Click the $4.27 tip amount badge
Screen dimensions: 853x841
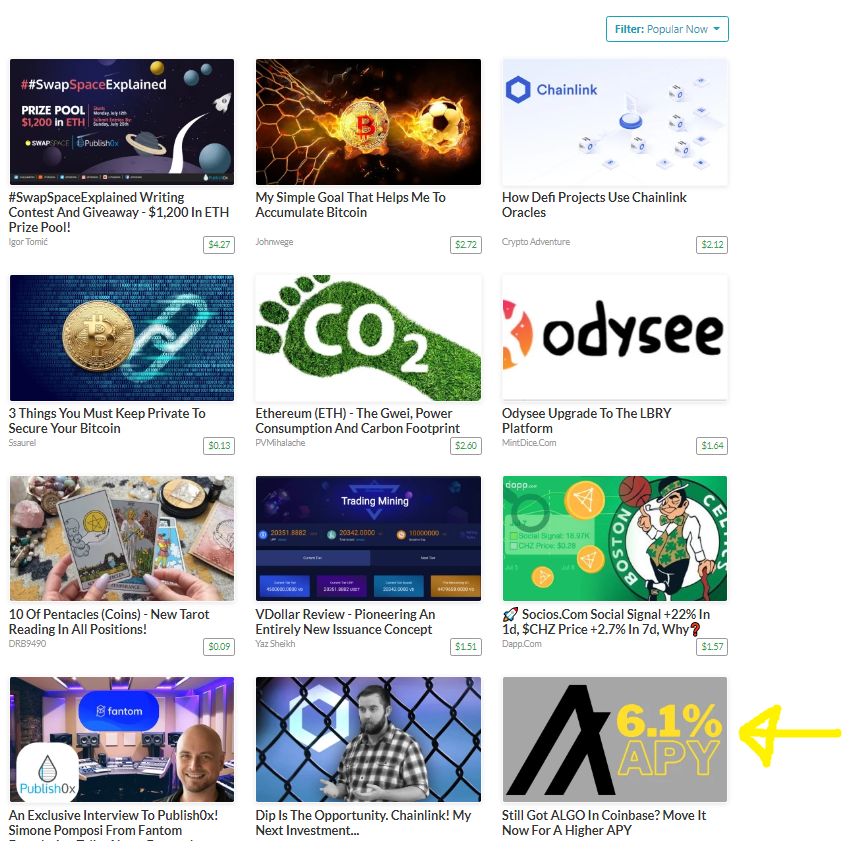click(x=219, y=245)
